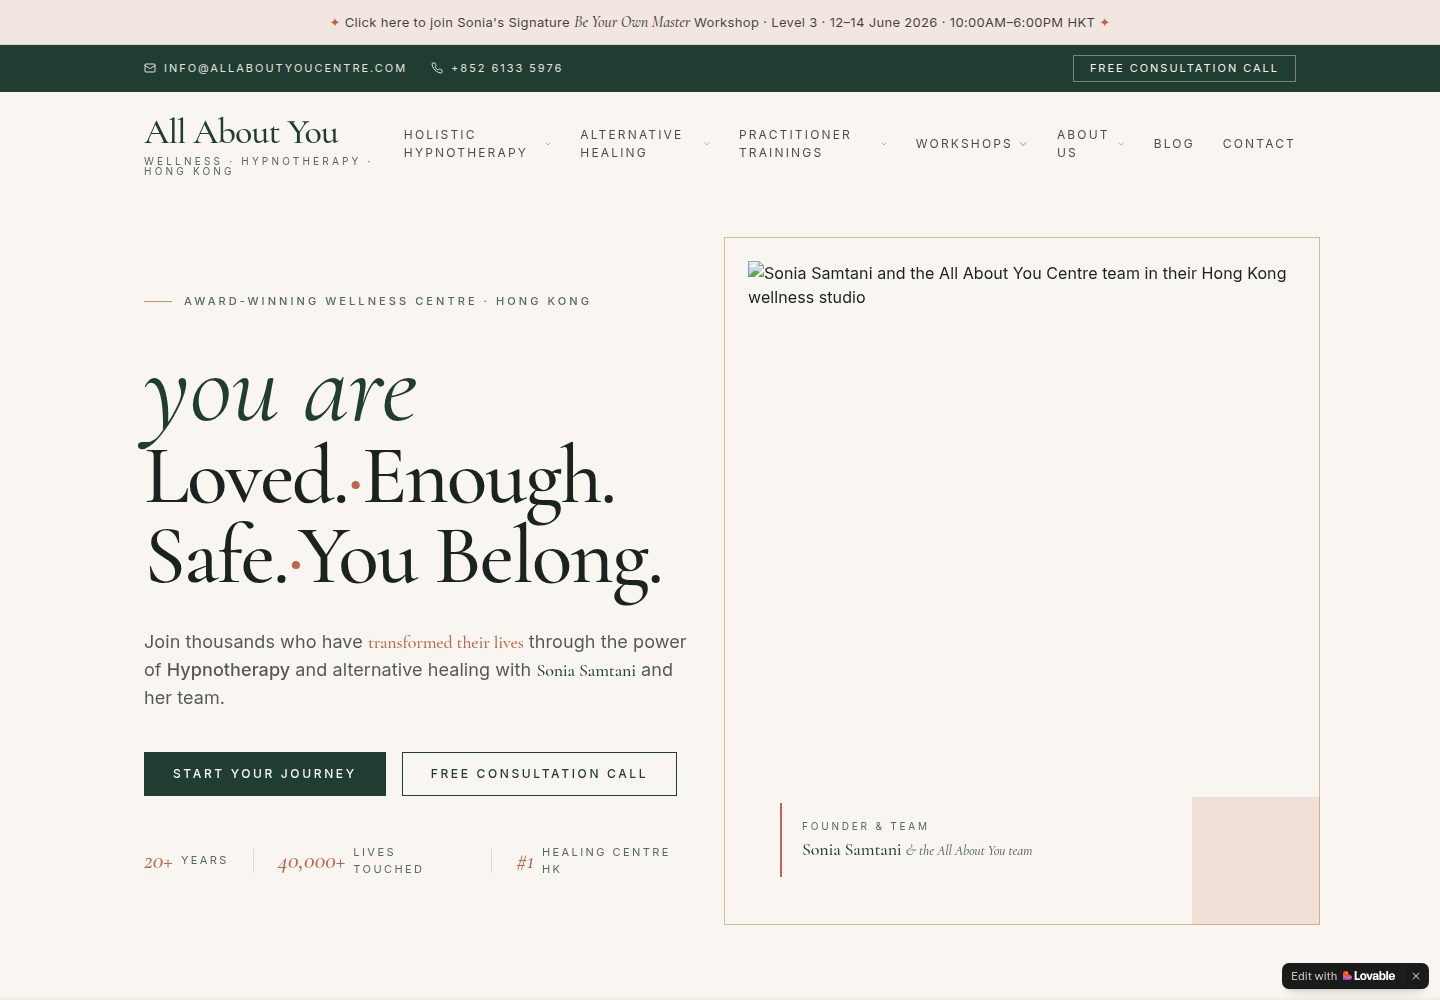Click the Lovable heart logo icon
The image size is (1440, 1000).
tap(1347, 976)
